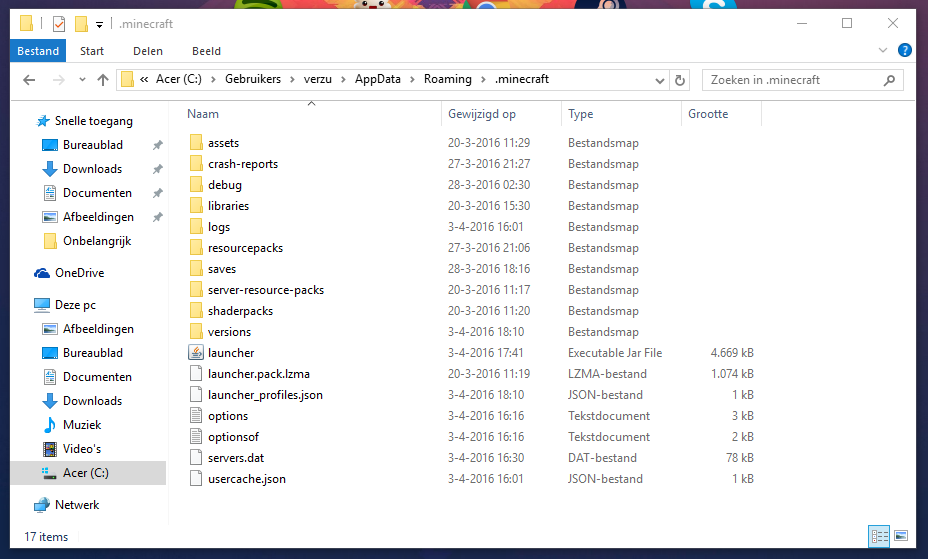
Task: Open pinned Afbeeldingen under Snelle toegang
Action: click(x=98, y=217)
